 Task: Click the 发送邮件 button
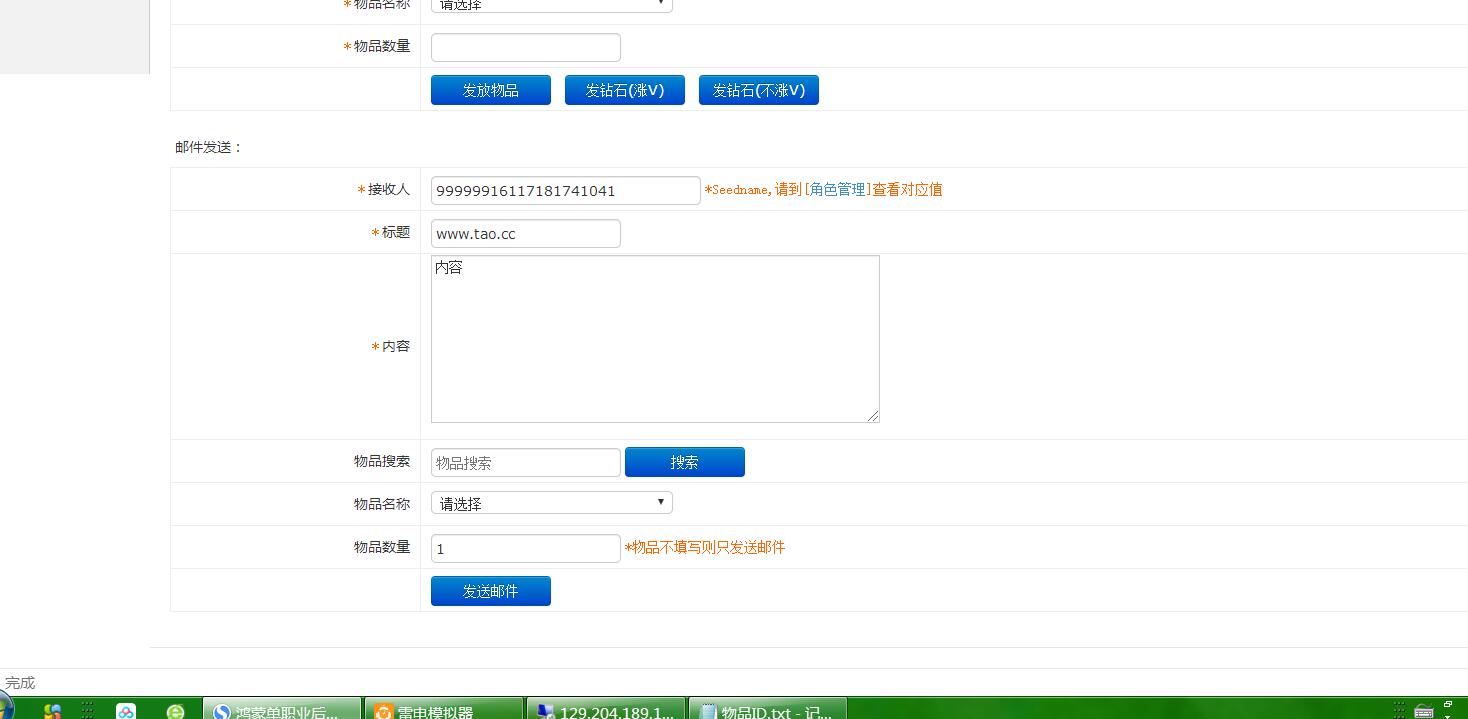tap(490, 591)
